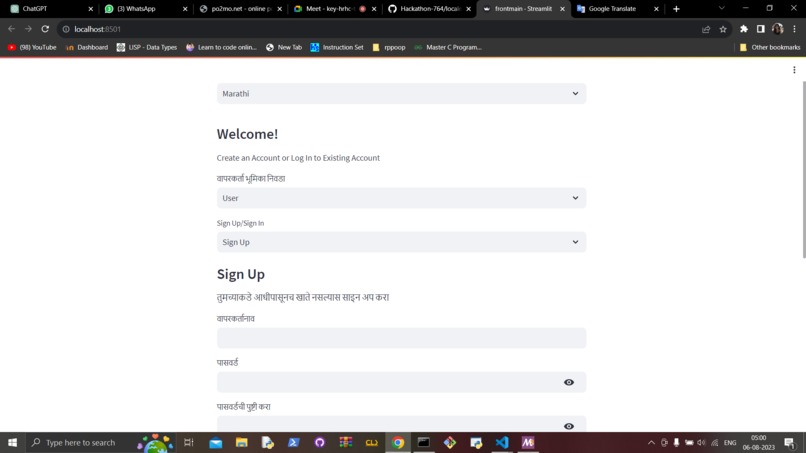806x453 pixels.
Task: View site information icon in address bar
Action: tap(66, 29)
